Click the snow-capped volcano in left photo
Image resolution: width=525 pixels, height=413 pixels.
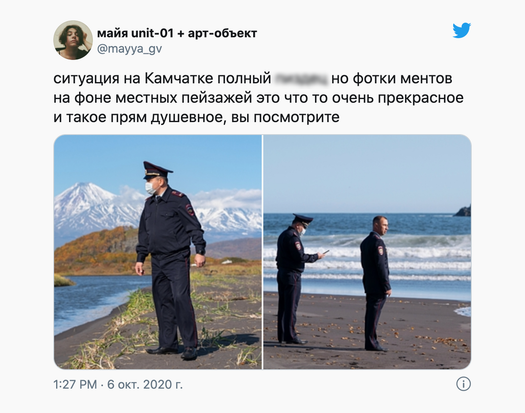[87, 208]
